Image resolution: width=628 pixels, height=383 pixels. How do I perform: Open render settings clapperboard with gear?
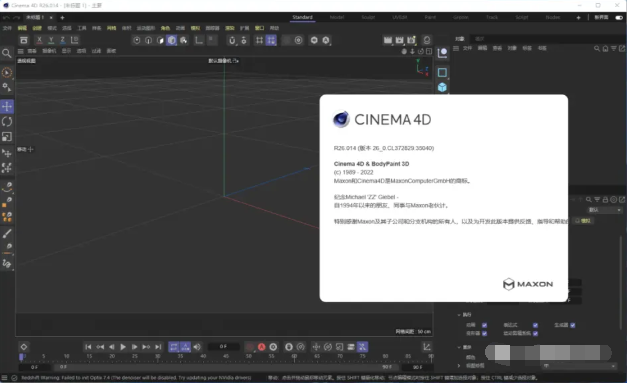pyautogui.click(x=411, y=40)
